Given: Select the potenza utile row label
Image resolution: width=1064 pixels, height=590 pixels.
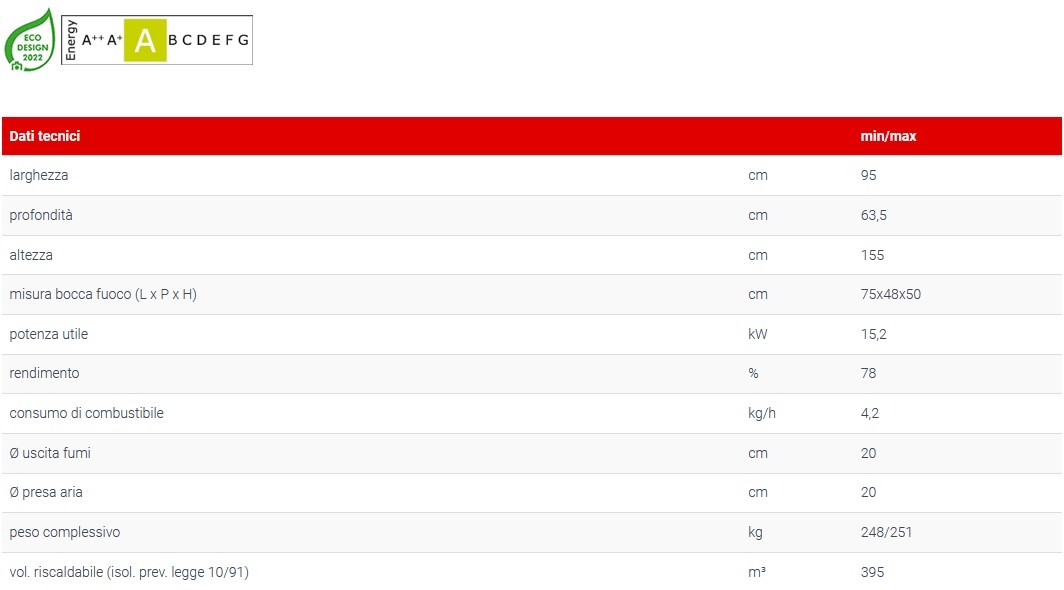Looking at the screenshot, I should [x=49, y=334].
